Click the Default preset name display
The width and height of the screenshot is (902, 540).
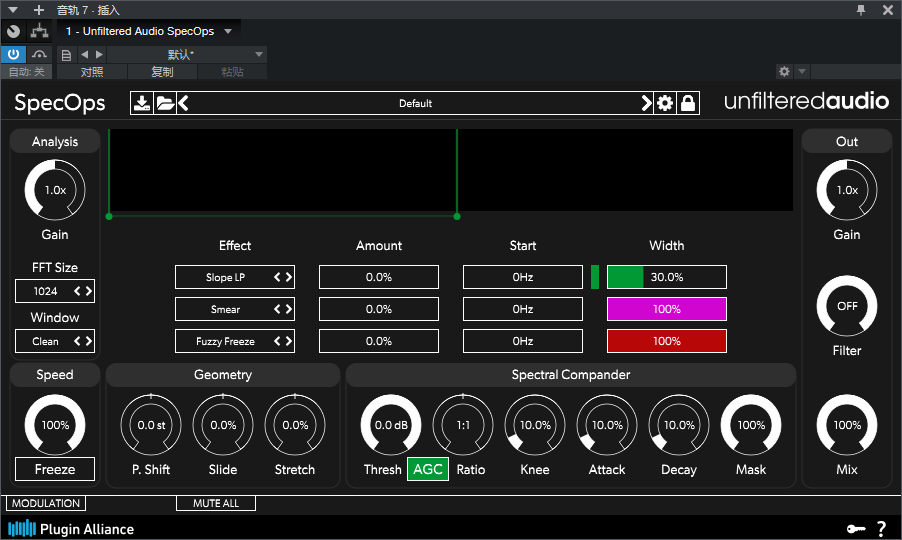[415, 104]
